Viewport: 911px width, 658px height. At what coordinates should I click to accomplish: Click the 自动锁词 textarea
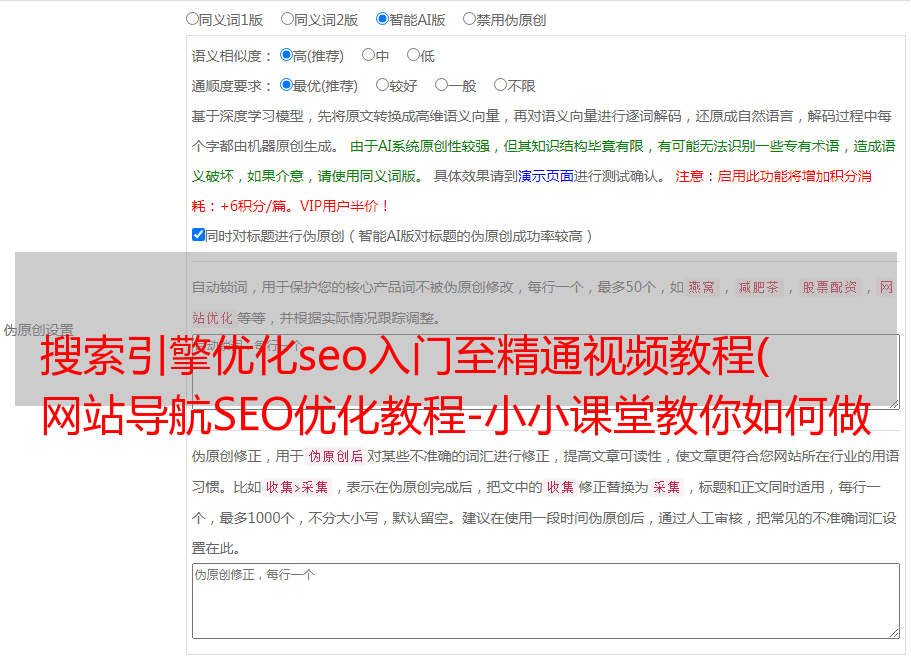pyautogui.click(x=546, y=371)
